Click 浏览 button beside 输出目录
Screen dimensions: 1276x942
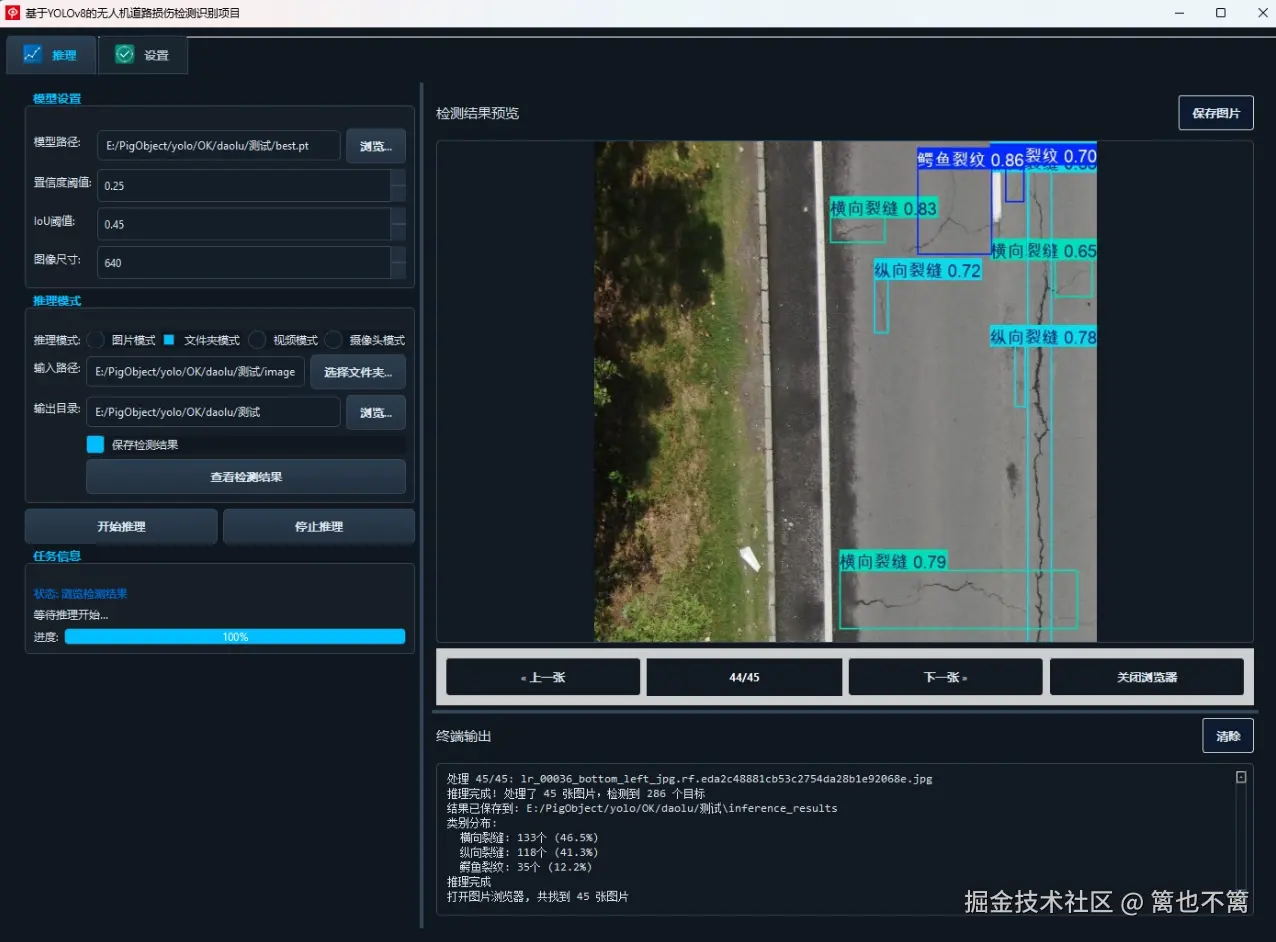click(376, 412)
